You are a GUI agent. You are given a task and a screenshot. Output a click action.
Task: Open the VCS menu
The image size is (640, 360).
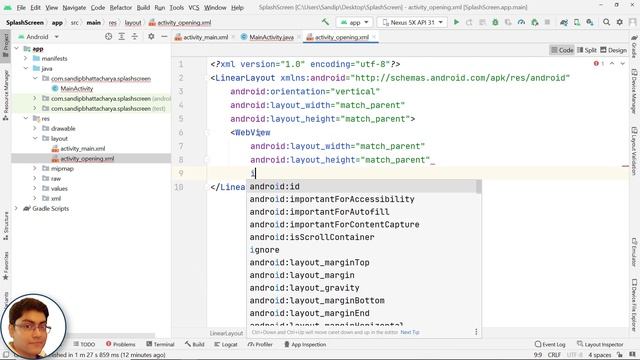click(194, 7)
